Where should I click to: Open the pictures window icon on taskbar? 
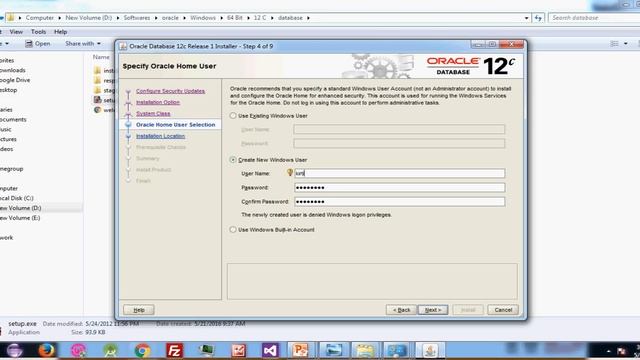coord(333,350)
